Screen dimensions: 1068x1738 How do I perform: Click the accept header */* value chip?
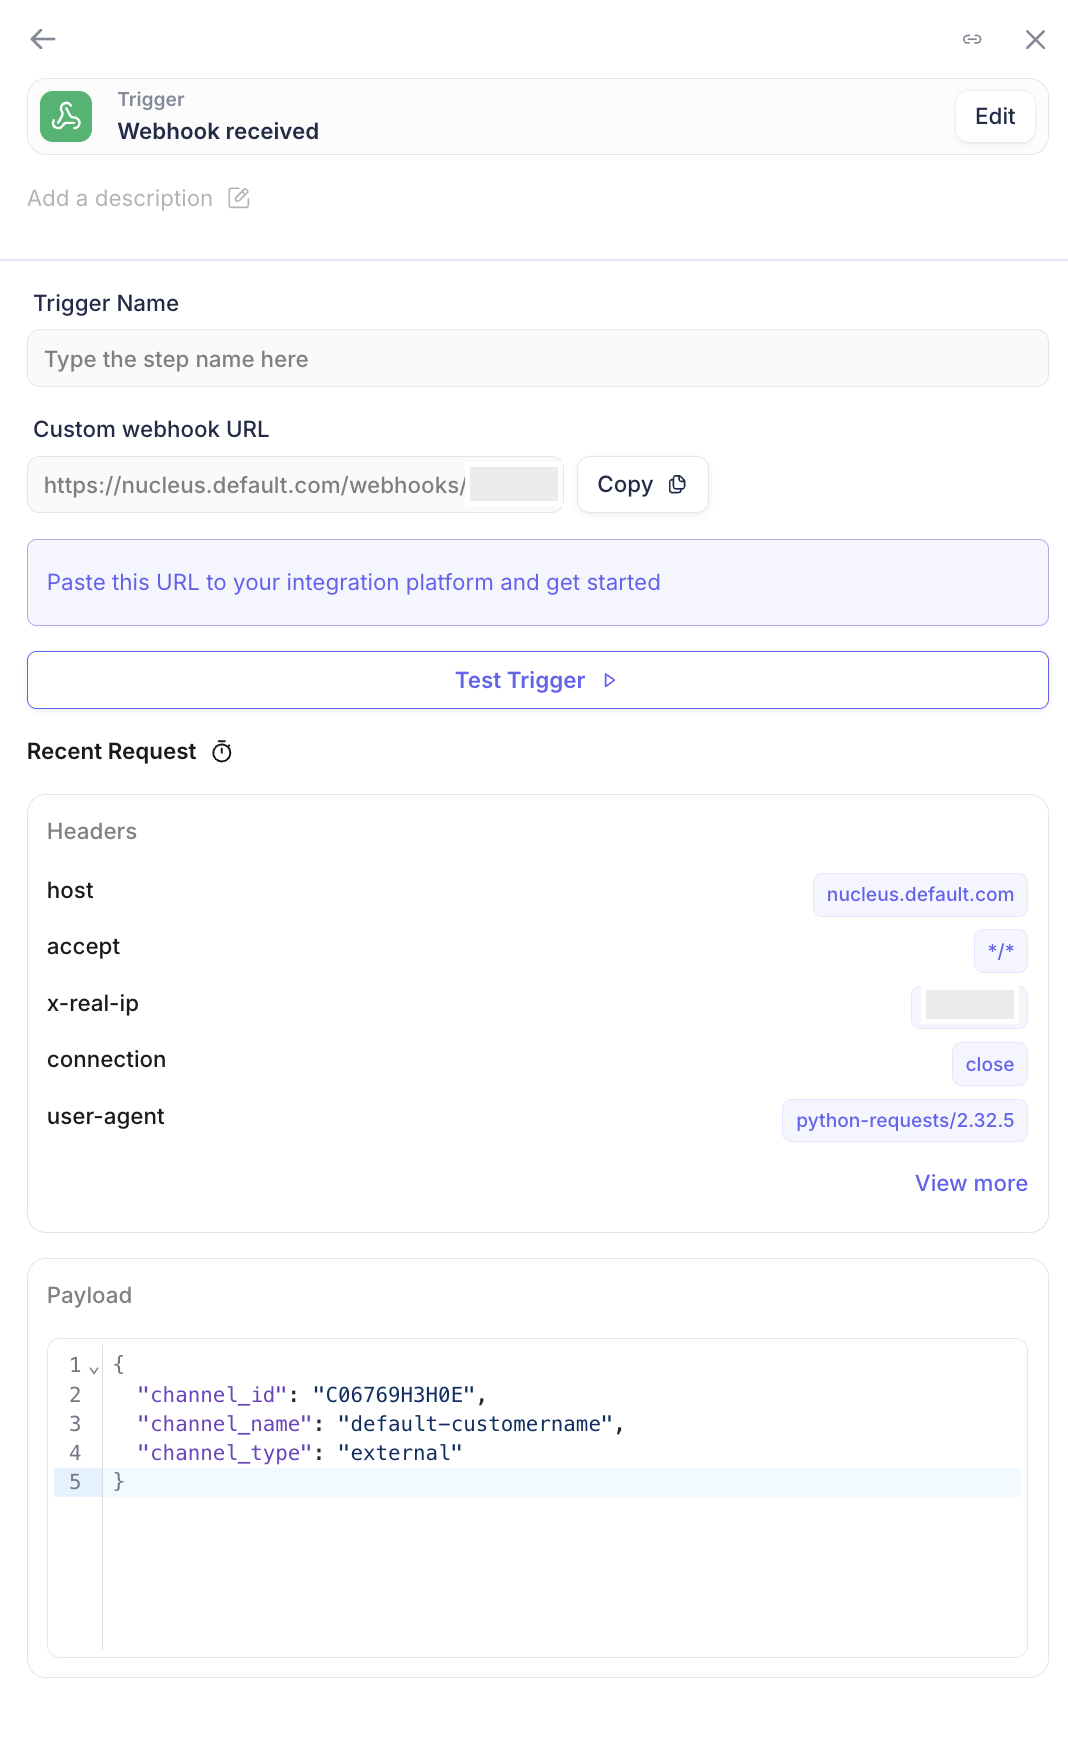tap(1000, 951)
